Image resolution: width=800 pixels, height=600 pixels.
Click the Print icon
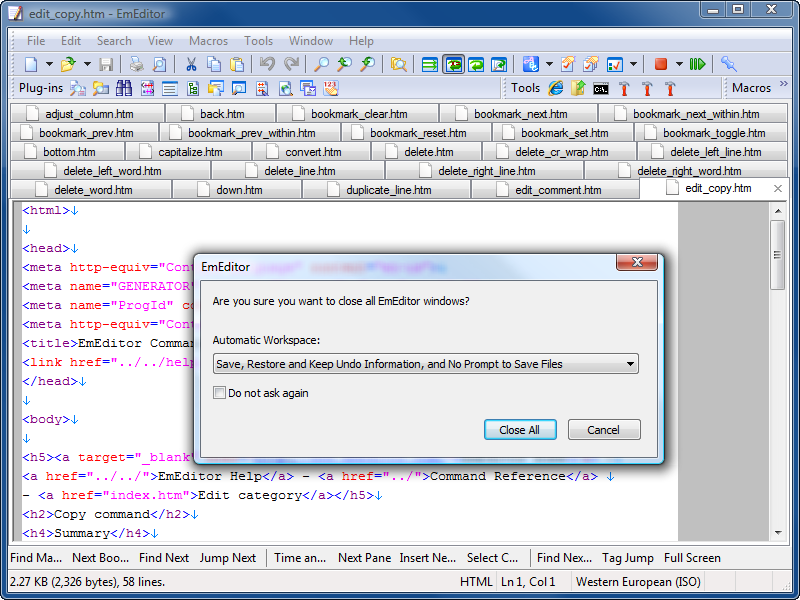pos(136,64)
